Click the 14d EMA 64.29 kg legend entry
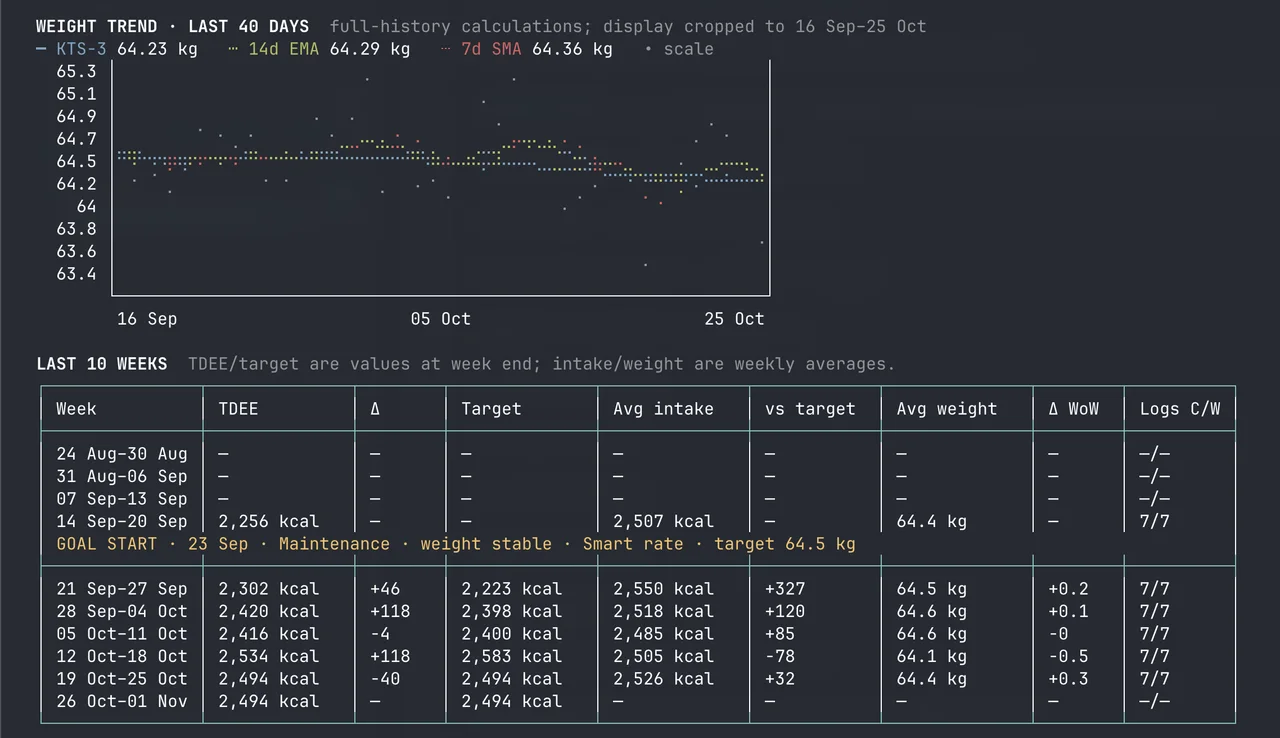This screenshot has width=1280, height=738. pos(319,49)
